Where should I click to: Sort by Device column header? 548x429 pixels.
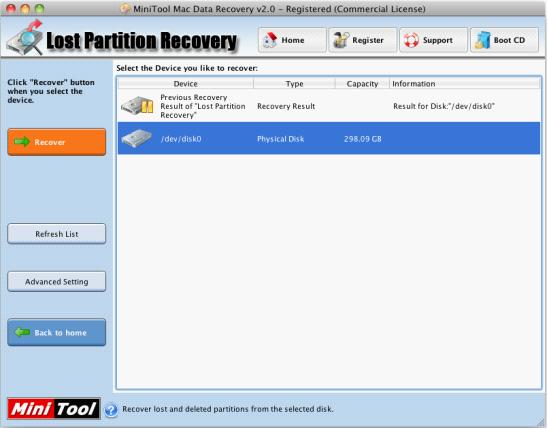click(186, 84)
